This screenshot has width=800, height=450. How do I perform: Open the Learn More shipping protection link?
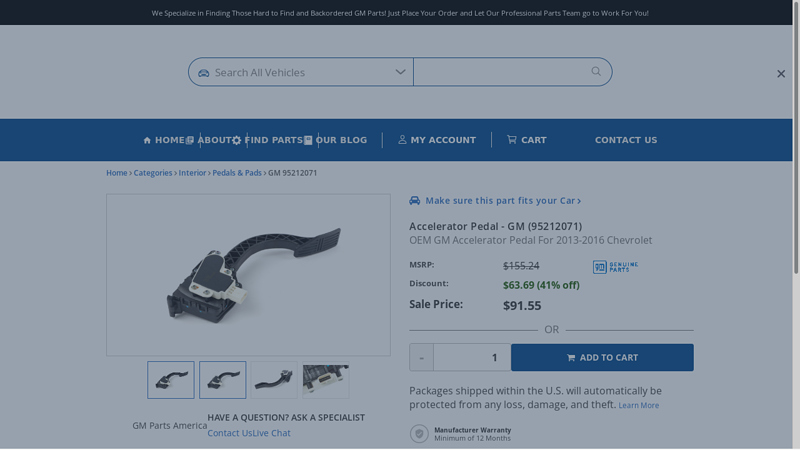click(638, 405)
